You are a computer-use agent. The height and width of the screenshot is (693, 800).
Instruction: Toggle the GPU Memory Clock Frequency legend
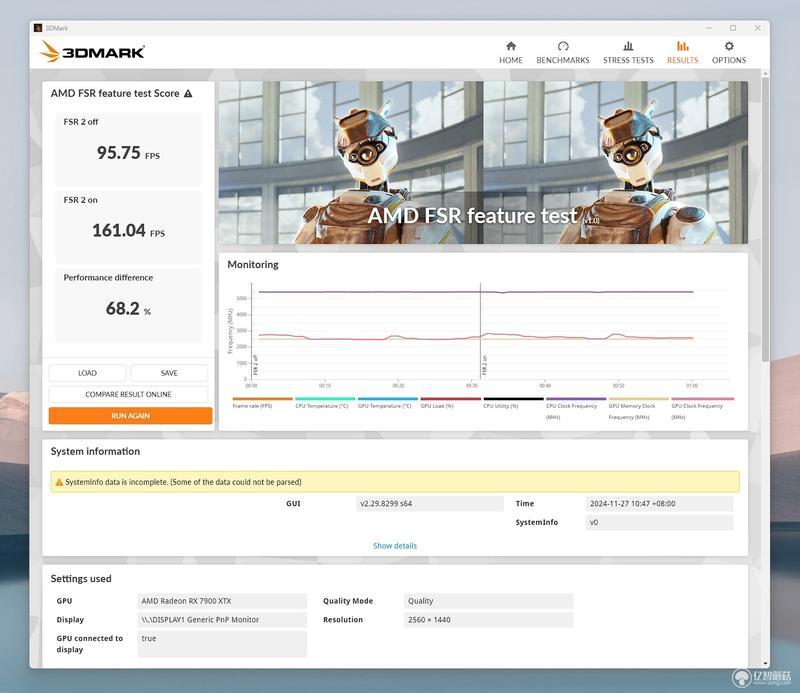[x=639, y=408]
